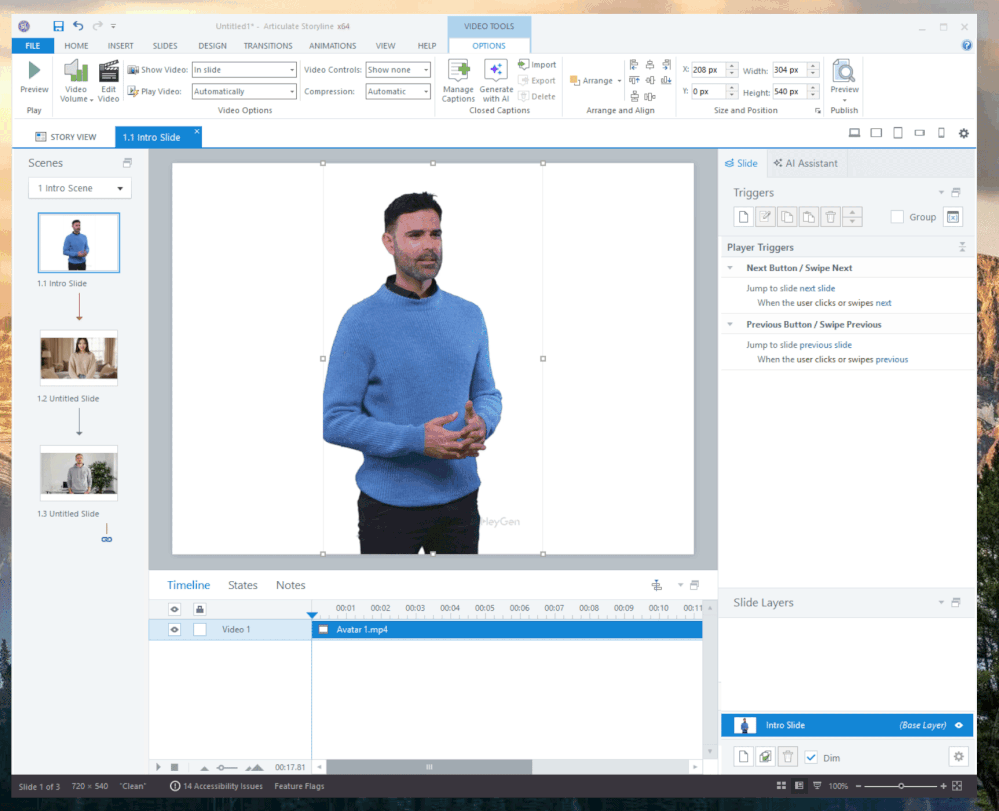Save the project with the disk icon
The image size is (999, 811).
(x=58, y=26)
